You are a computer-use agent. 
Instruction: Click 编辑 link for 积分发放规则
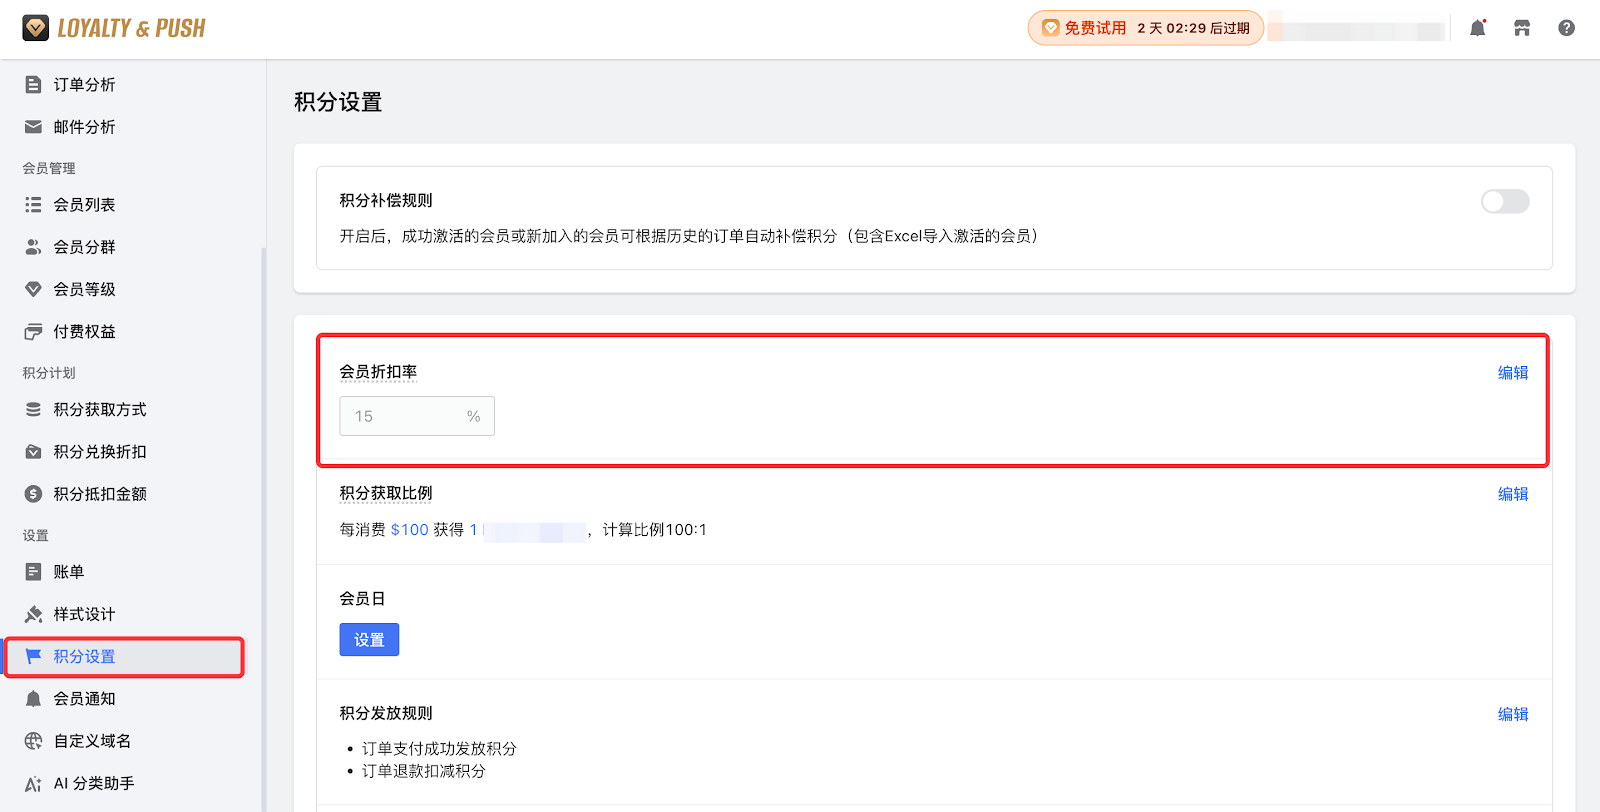pyautogui.click(x=1512, y=714)
